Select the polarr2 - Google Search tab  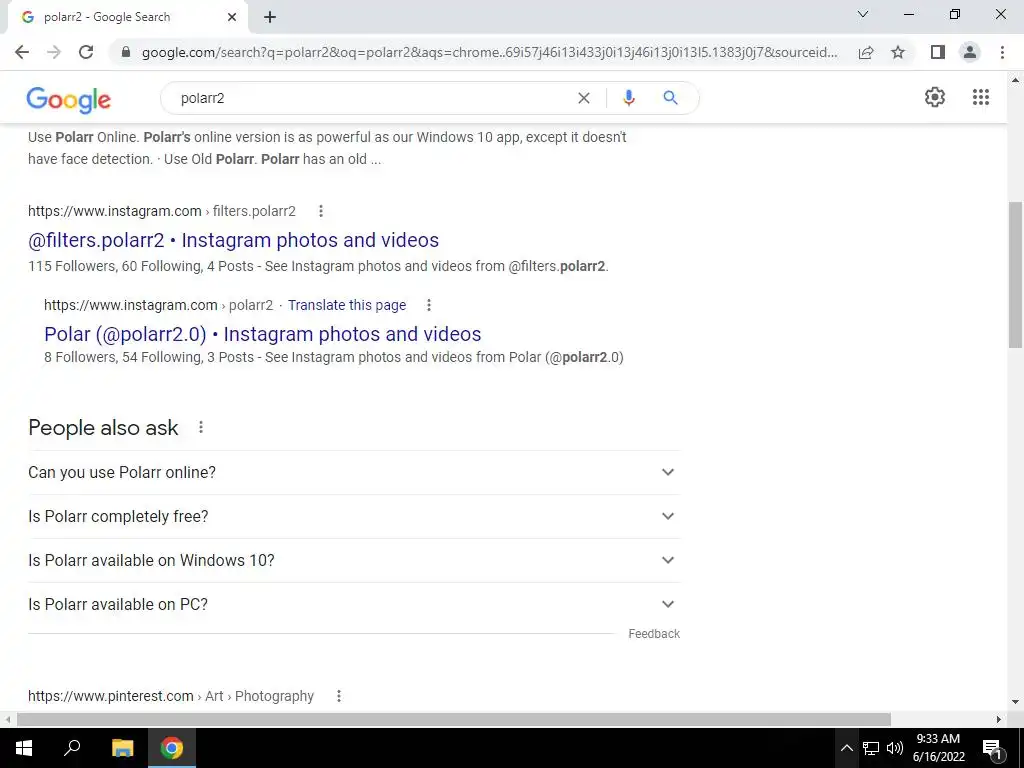(127, 18)
